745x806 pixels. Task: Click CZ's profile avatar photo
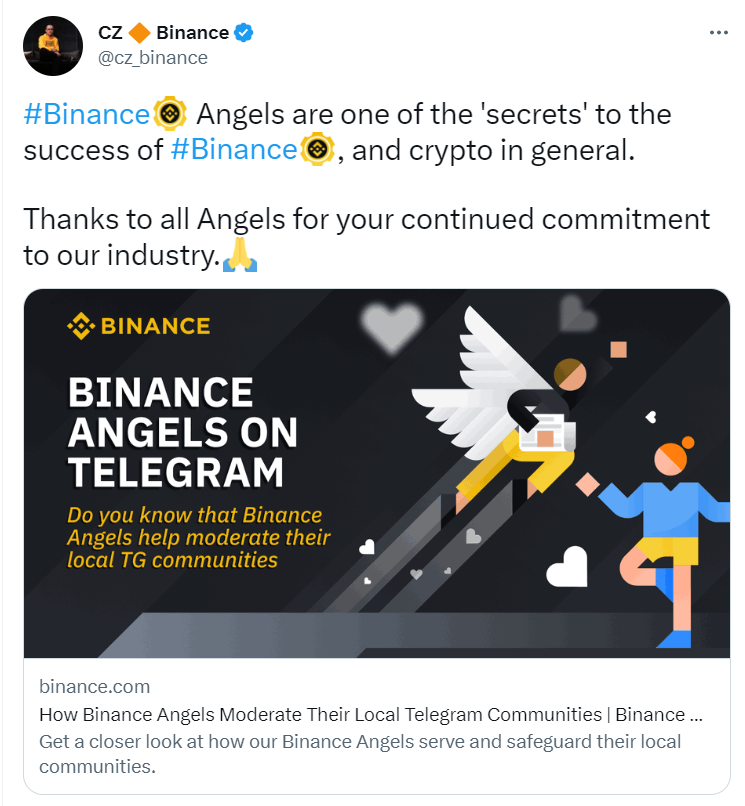(53, 46)
